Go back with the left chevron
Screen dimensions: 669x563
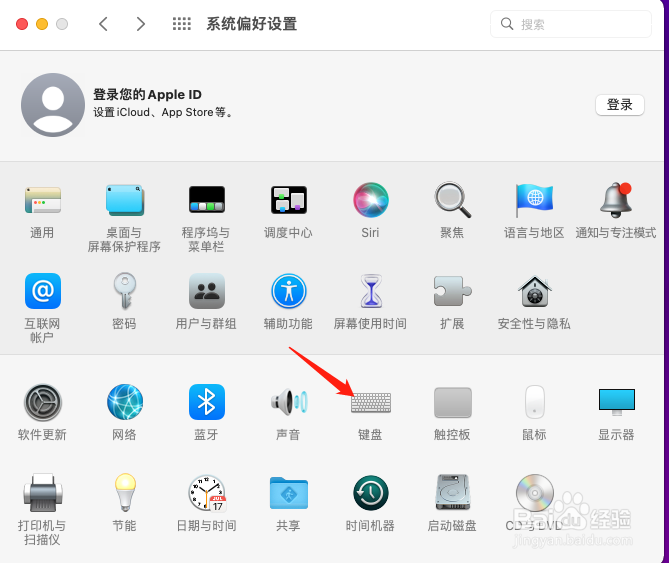pos(103,24)
